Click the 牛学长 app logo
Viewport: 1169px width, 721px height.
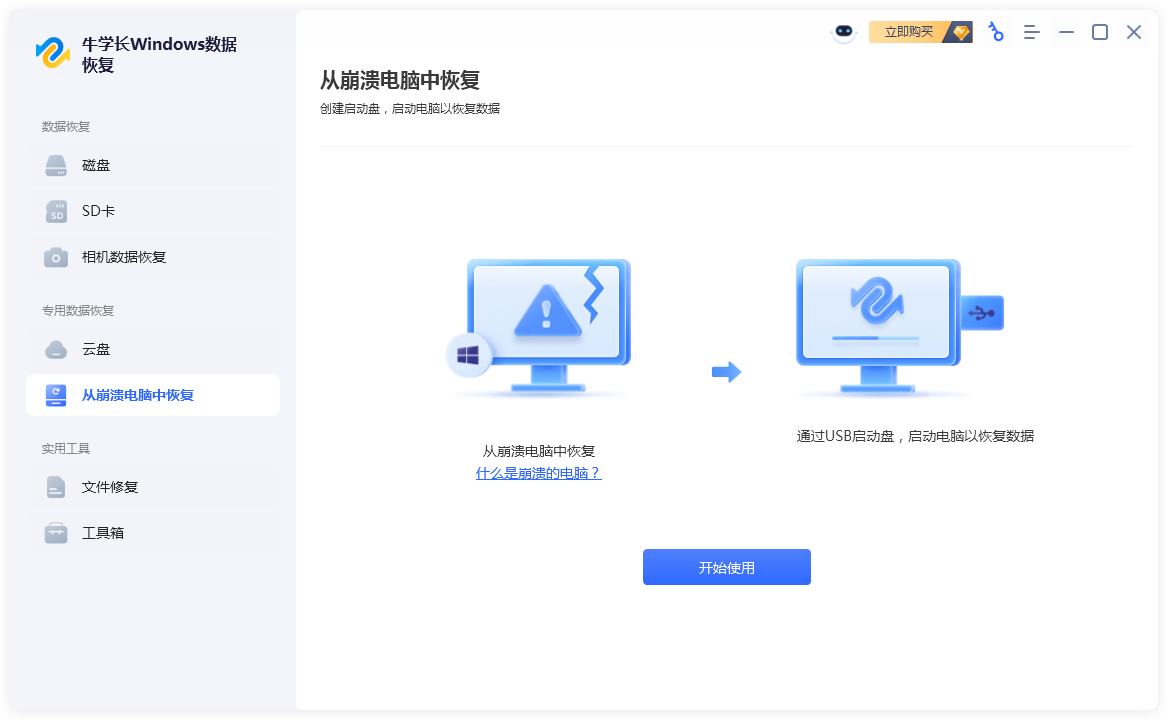pyautogui.click(x=53, y=53)
